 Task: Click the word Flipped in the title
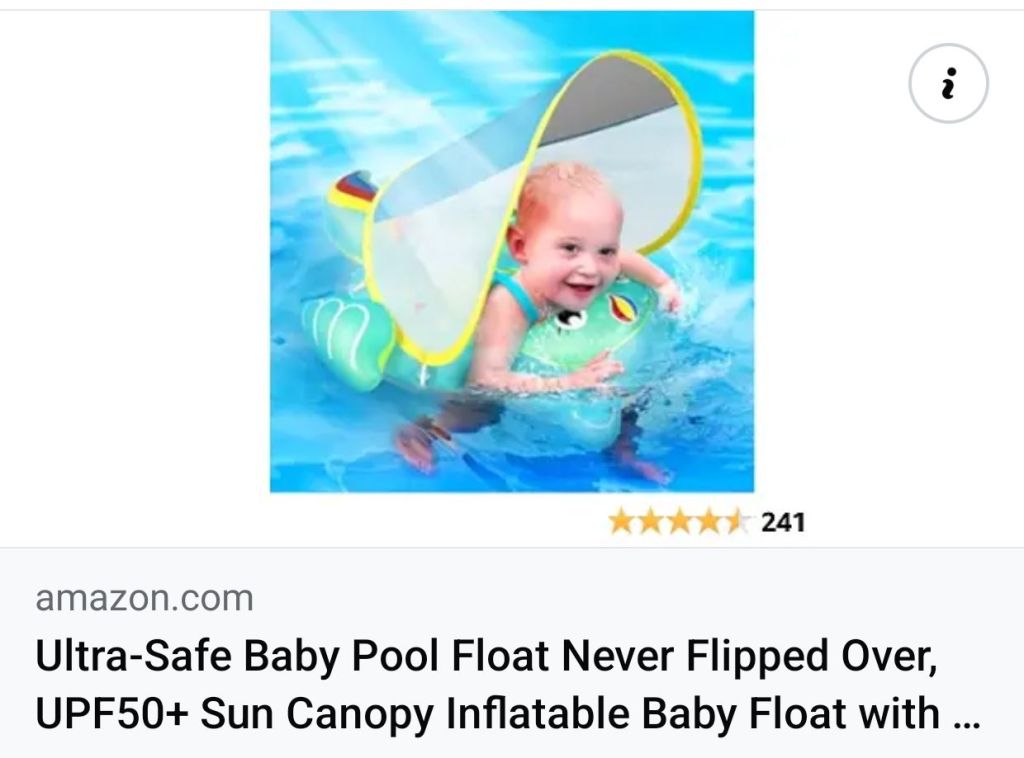click(756, 656)
